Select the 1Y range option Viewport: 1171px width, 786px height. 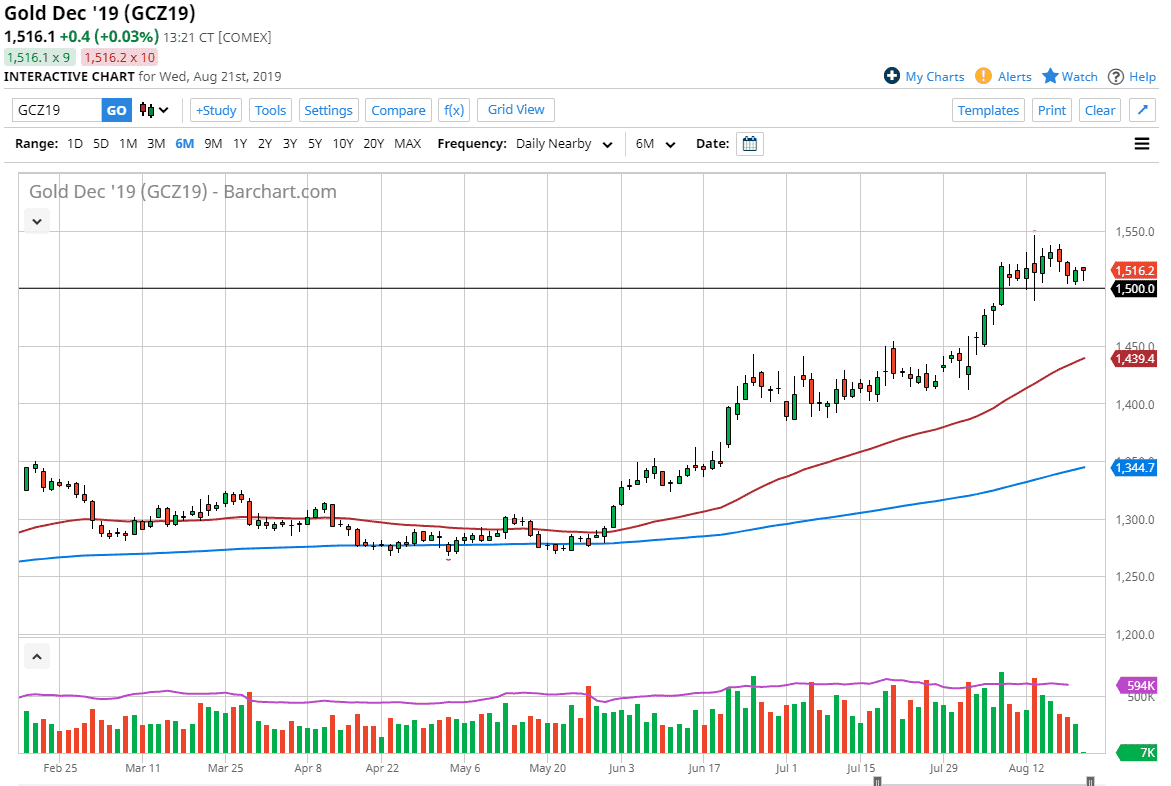point(240,144)
